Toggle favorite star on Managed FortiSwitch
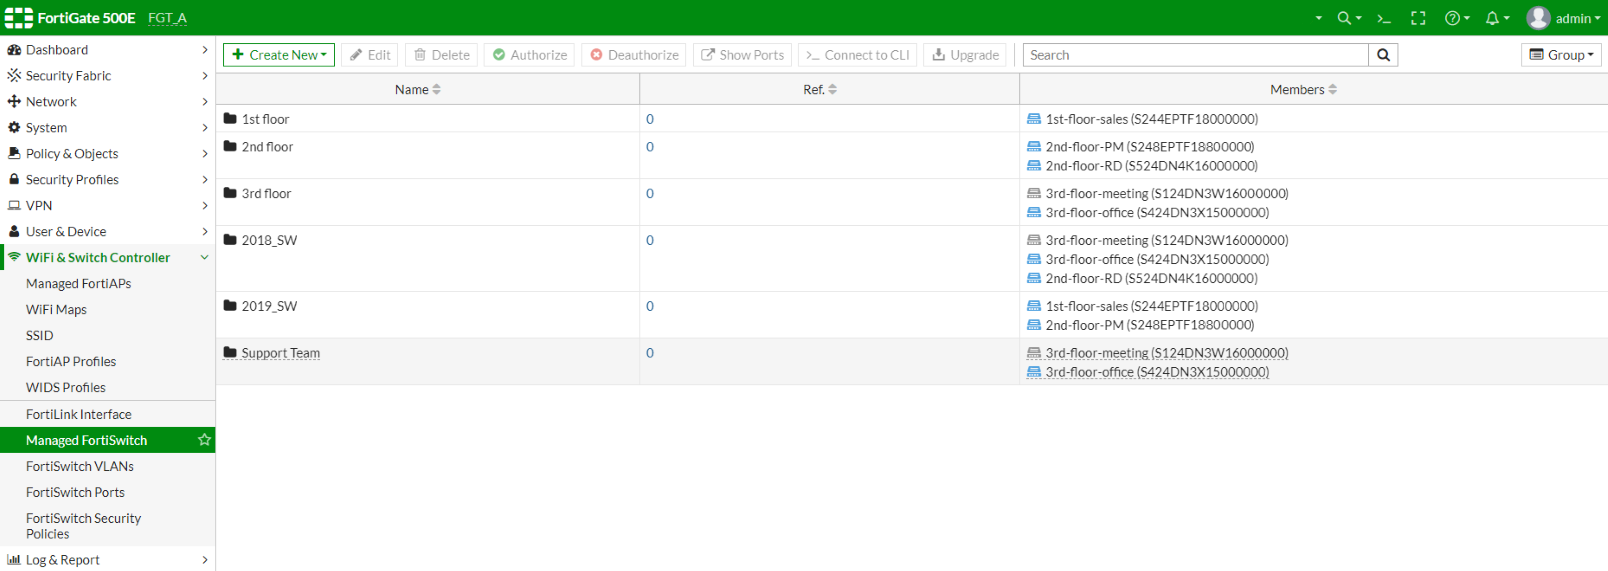Image resolution: width=1608 pixels, height=571 pixels. (204, 440)
